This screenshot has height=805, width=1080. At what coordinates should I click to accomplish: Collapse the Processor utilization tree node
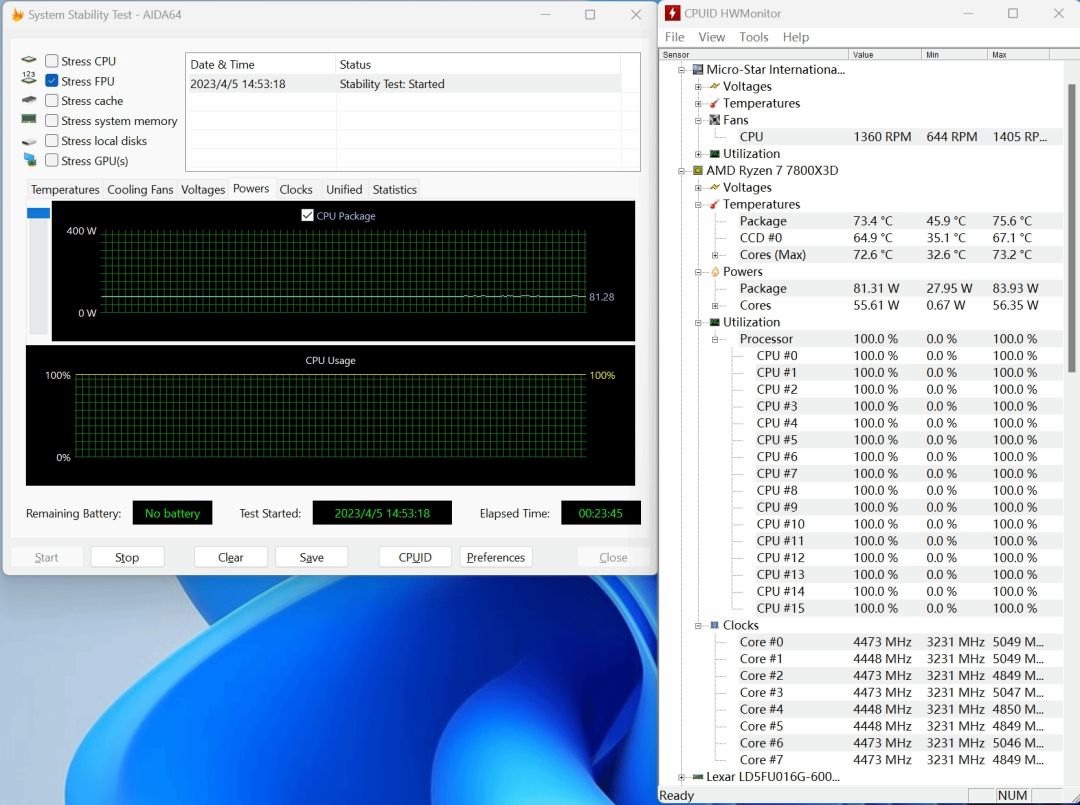coord(716,339)
